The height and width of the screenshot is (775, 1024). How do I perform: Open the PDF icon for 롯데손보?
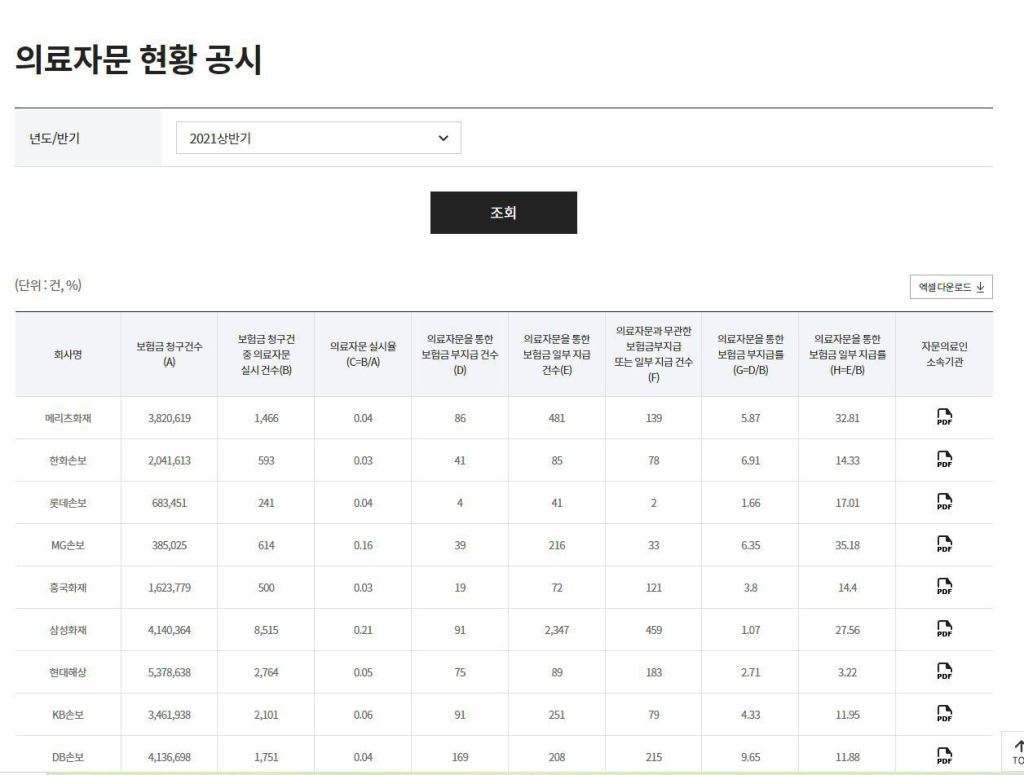point(944,502)
